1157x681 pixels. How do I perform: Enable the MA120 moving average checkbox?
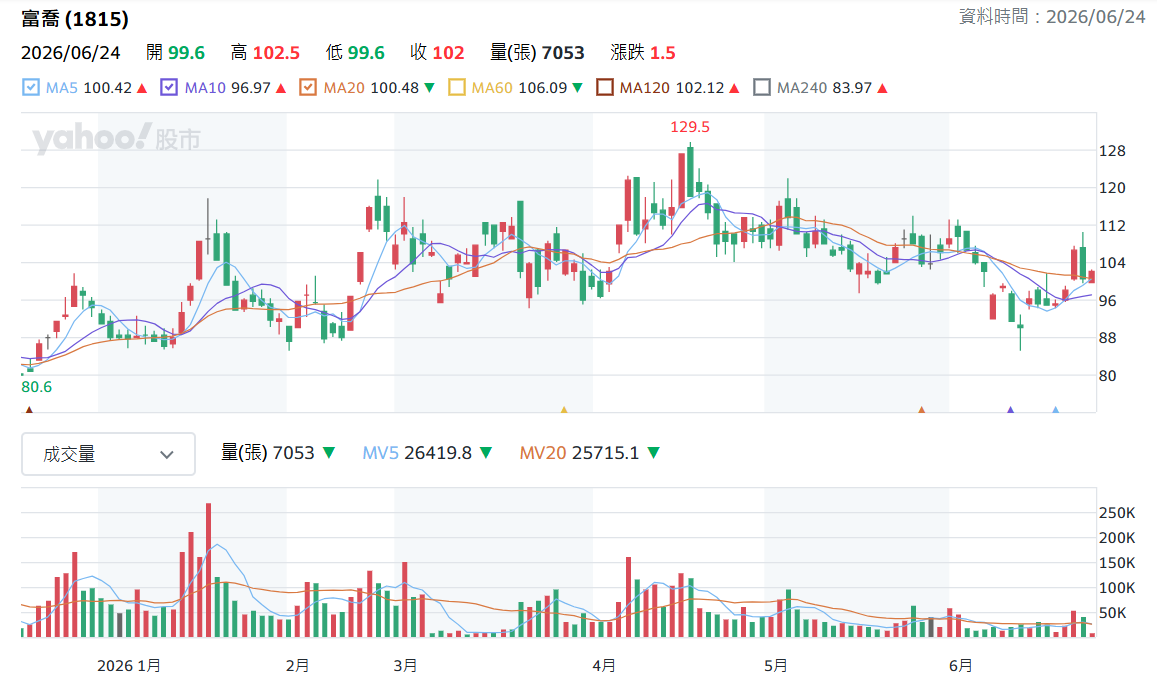[604, 88]
